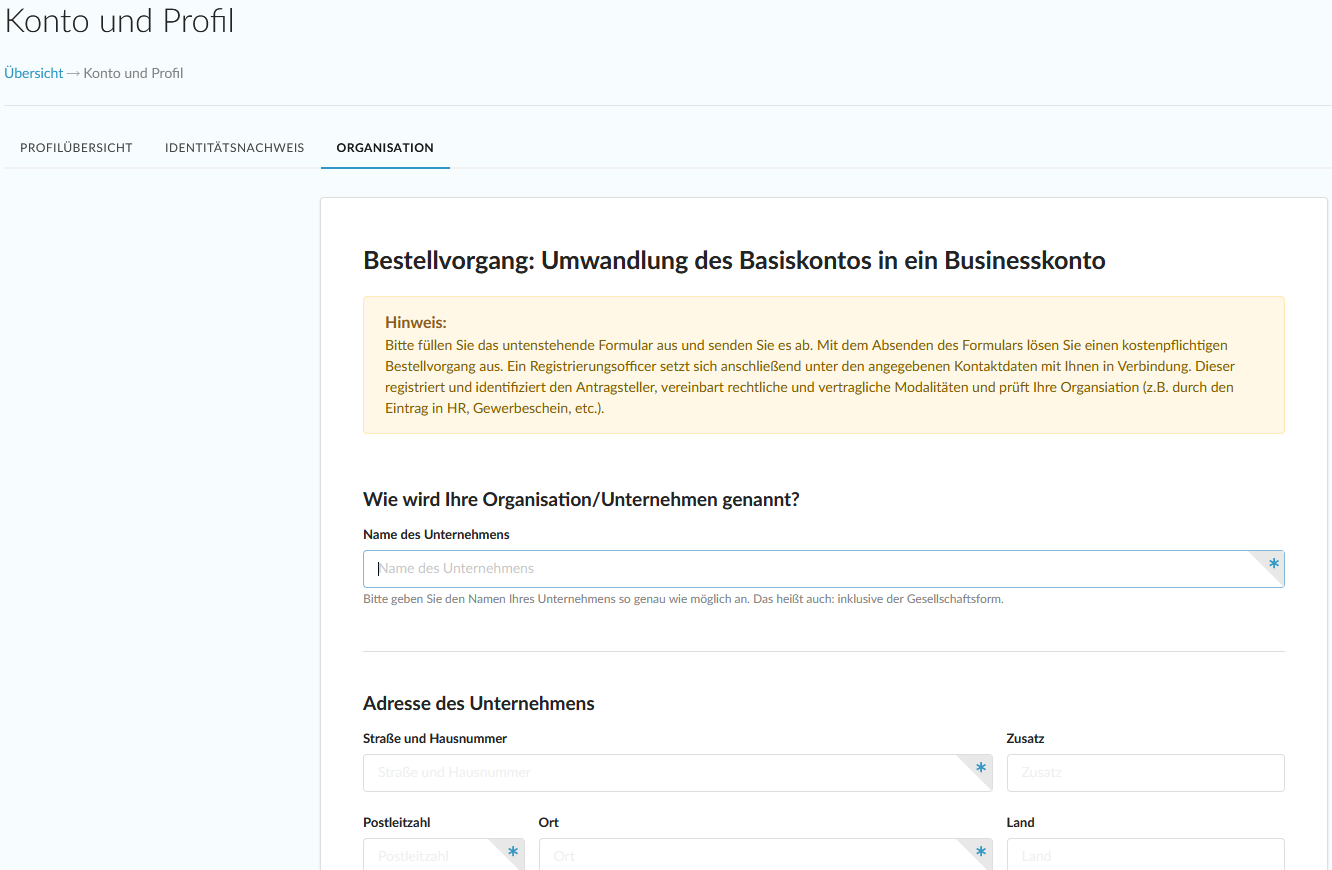Focus the Name des Unternehmens input field

click(x=800, y=569)
